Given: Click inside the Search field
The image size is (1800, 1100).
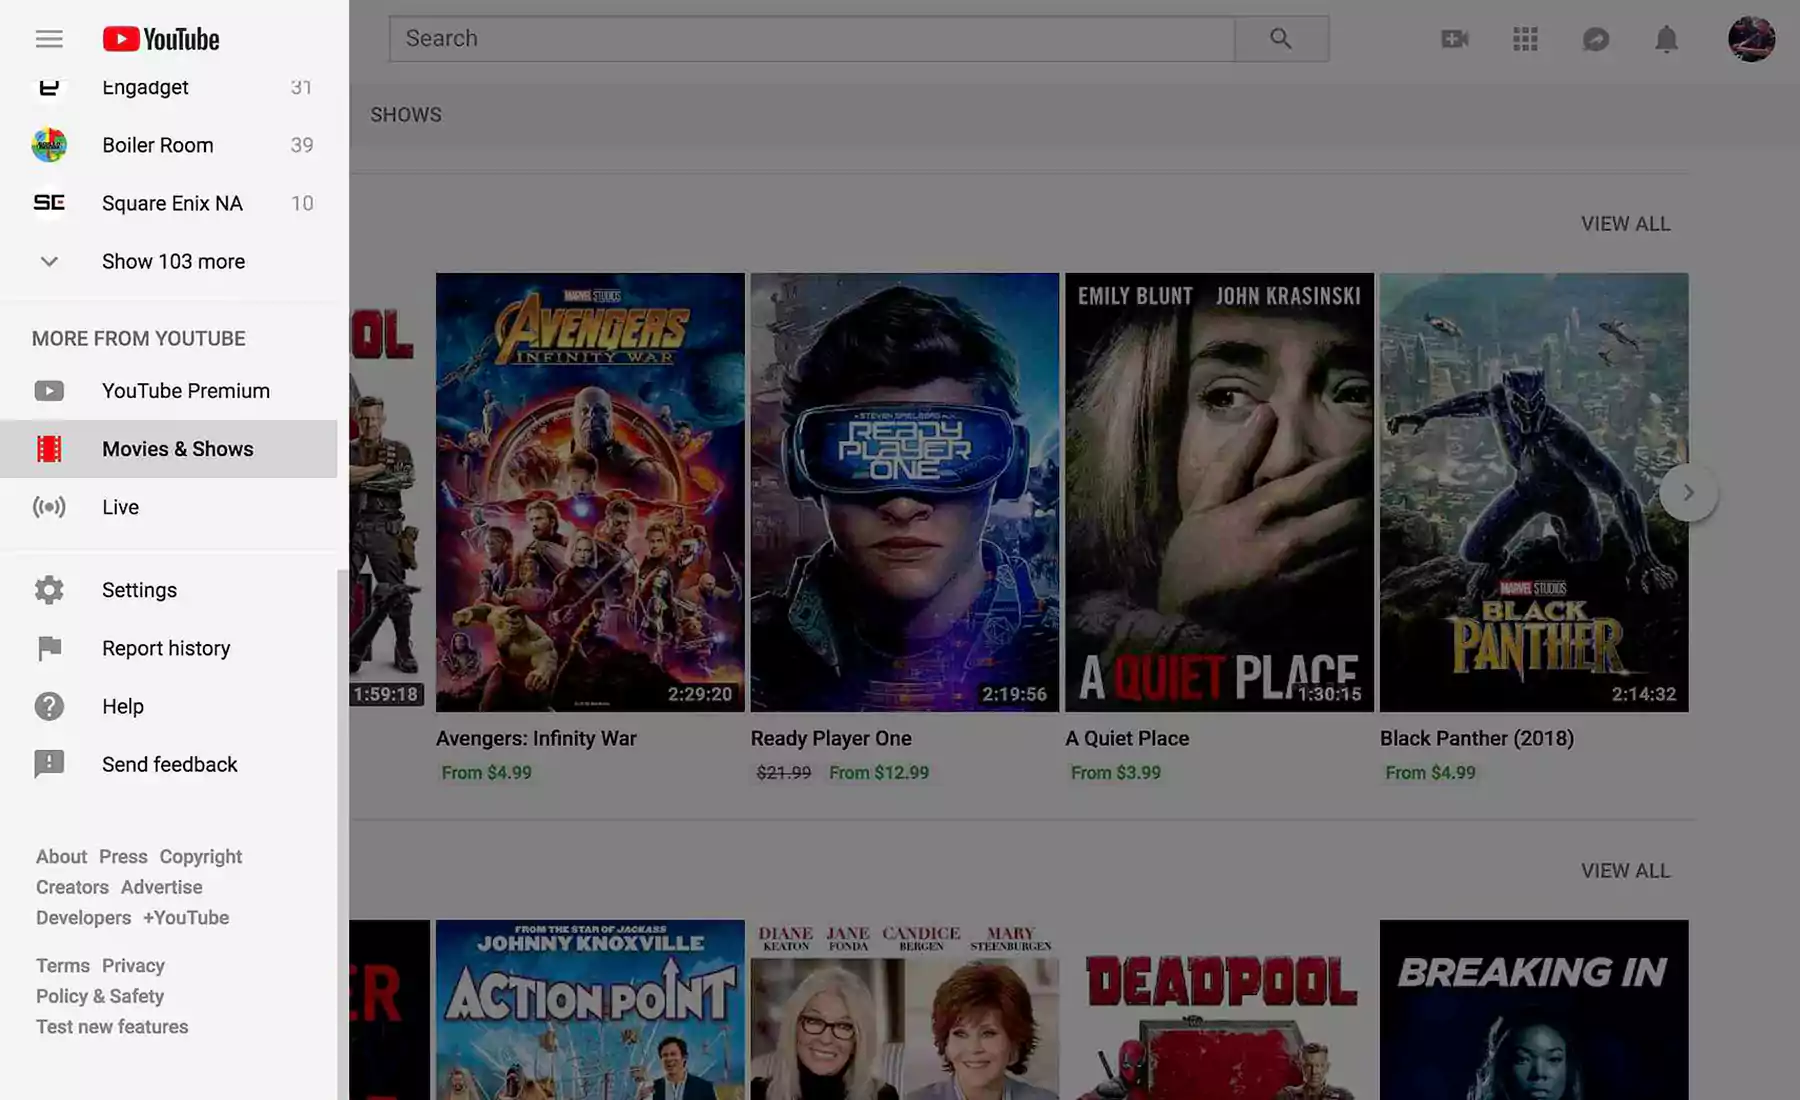Looking at the screenshot, I should (810, 39).
